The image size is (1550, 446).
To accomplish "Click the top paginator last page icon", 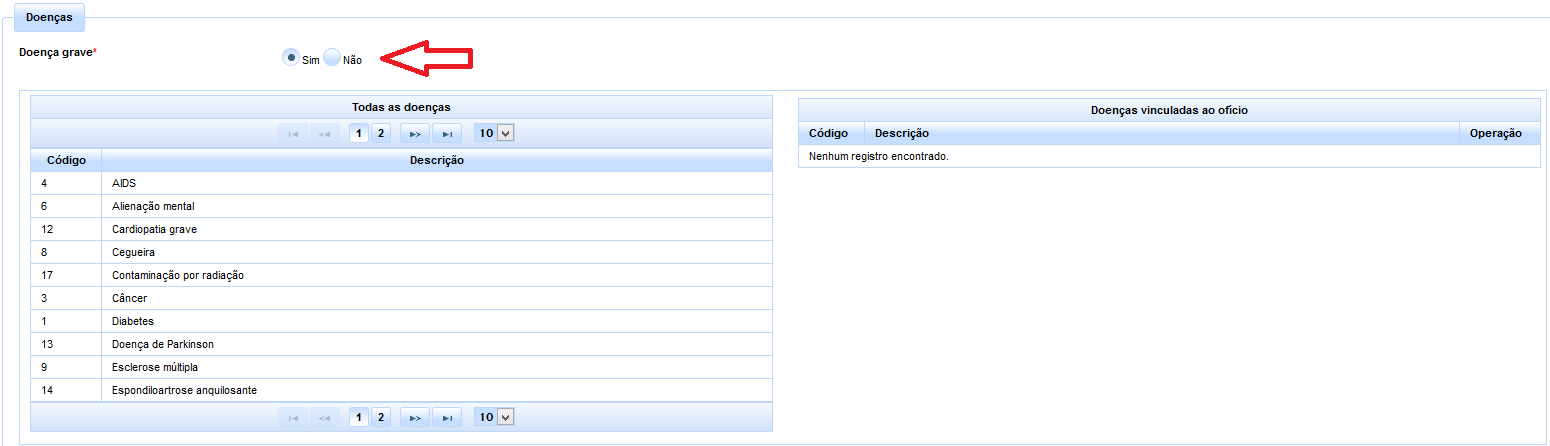I will point(447,134).
